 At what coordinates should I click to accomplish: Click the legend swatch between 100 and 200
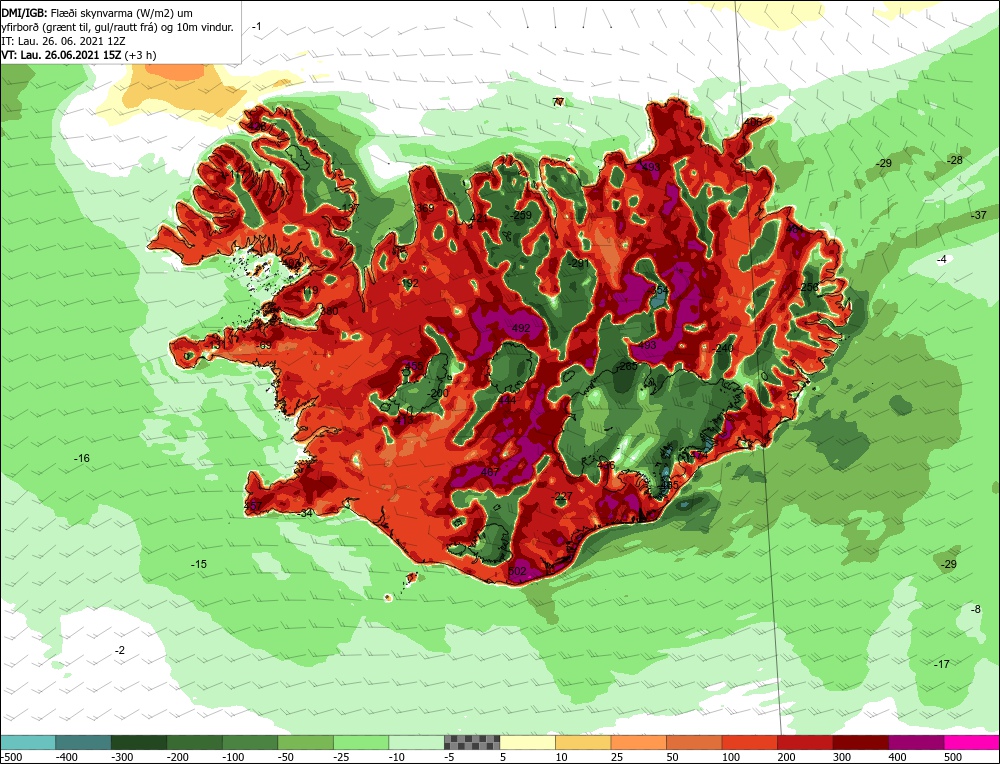(x=749, y=742)
